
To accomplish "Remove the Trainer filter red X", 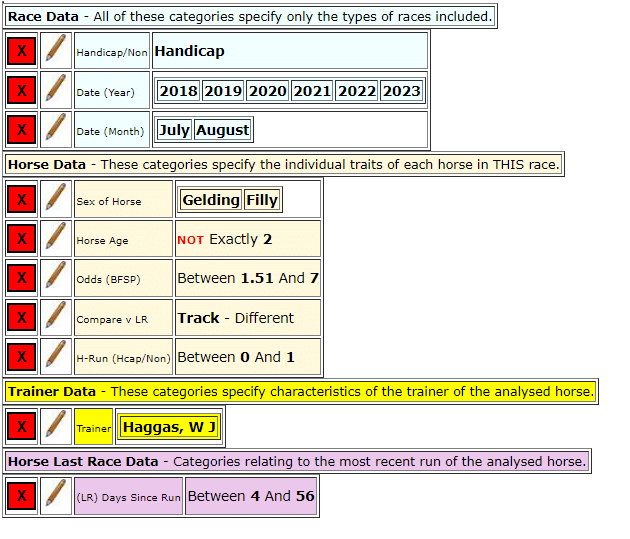I will point(22,426).
